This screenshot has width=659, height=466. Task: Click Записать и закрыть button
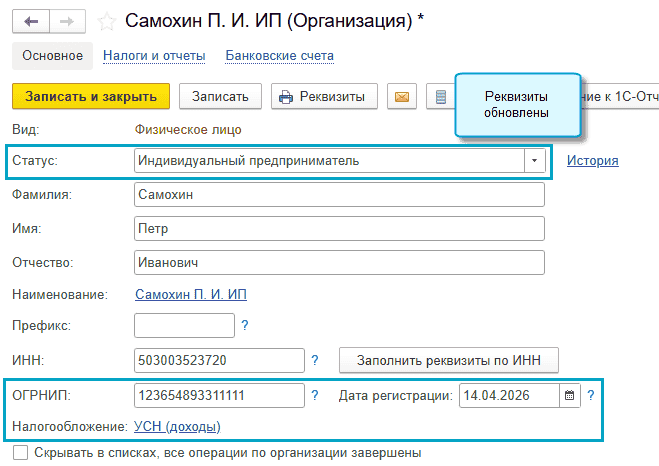click(91, 97)
